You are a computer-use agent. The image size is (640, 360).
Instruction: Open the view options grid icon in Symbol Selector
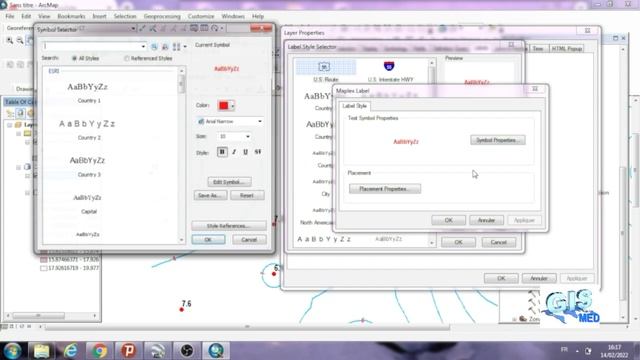[x=177, y=47]
